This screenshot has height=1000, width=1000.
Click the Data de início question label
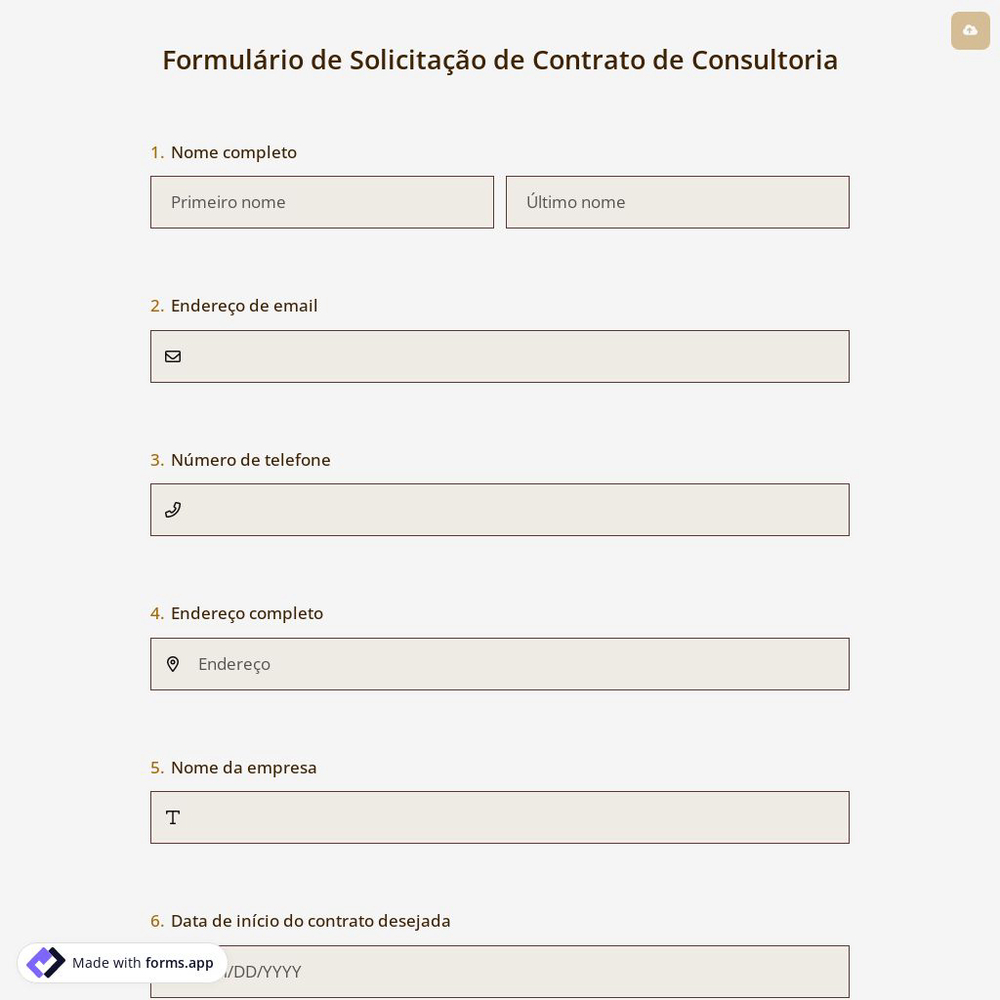coord(310,920)
